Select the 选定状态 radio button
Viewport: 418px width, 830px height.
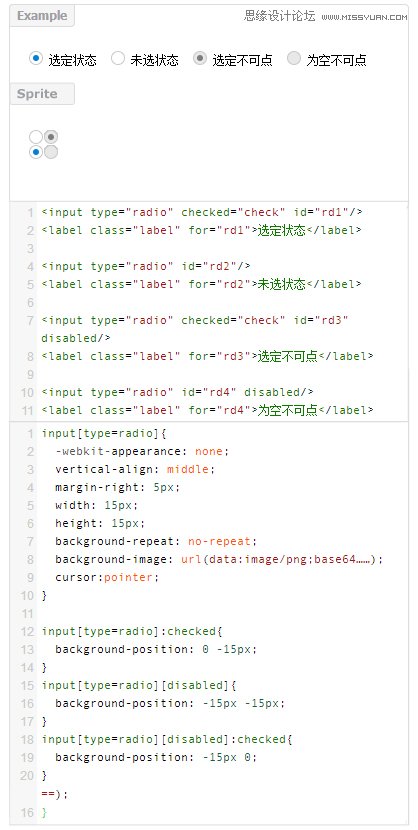(35, 58)
